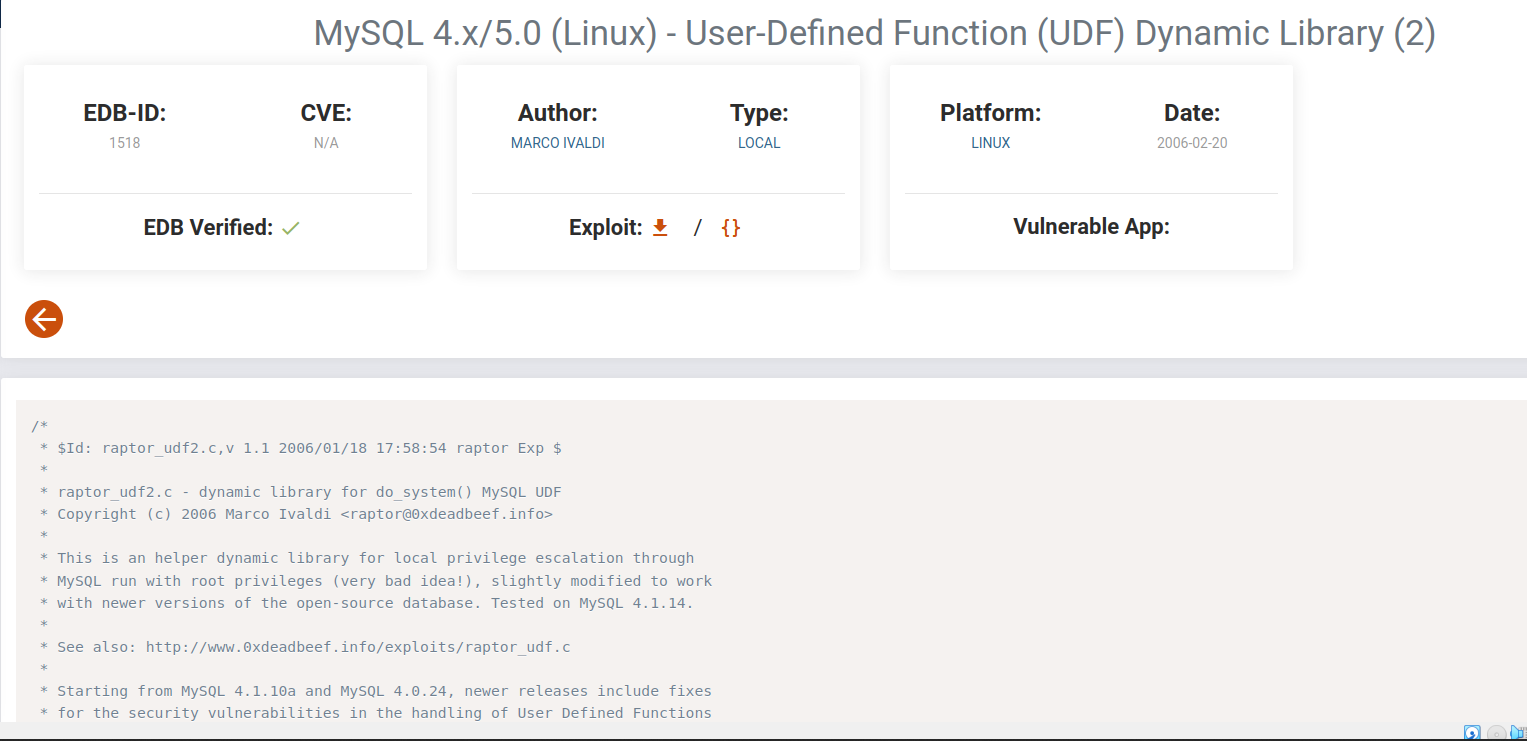1527x741 pixels.
Task: Click the 'CVE:' label
Action: [326, 113]
